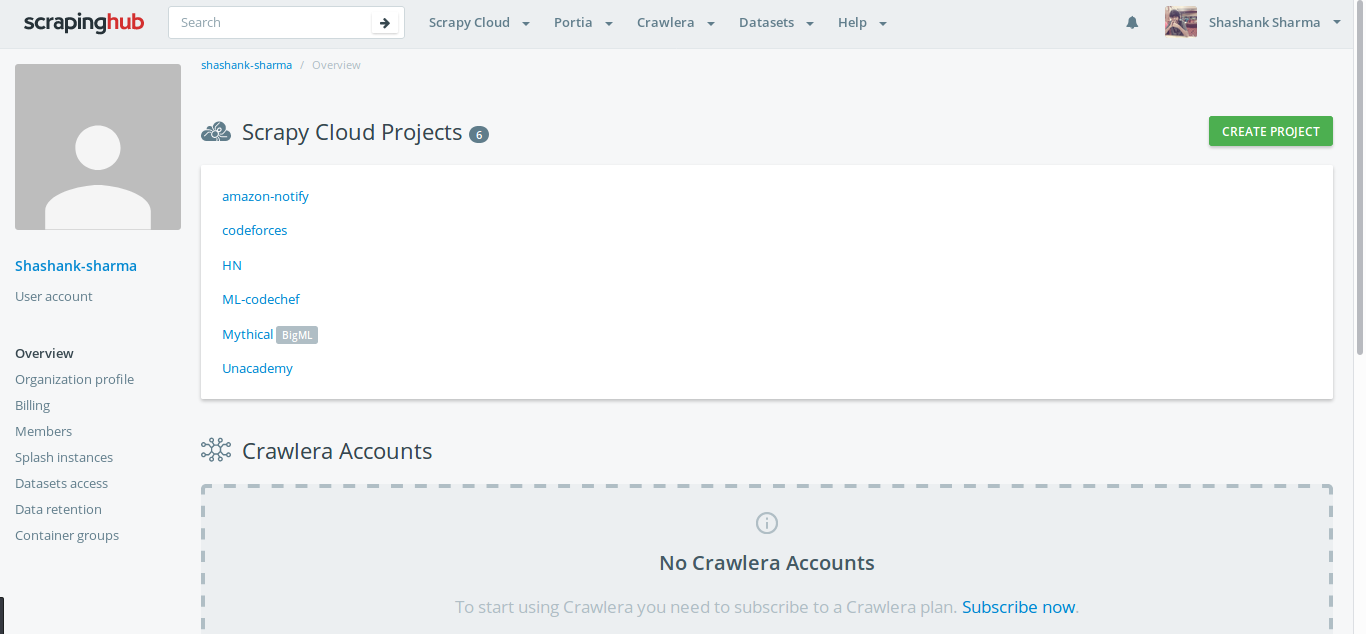1366x634 pixels.
Task: Open the large profile picture placeholder
Action: tap(98, 147)
